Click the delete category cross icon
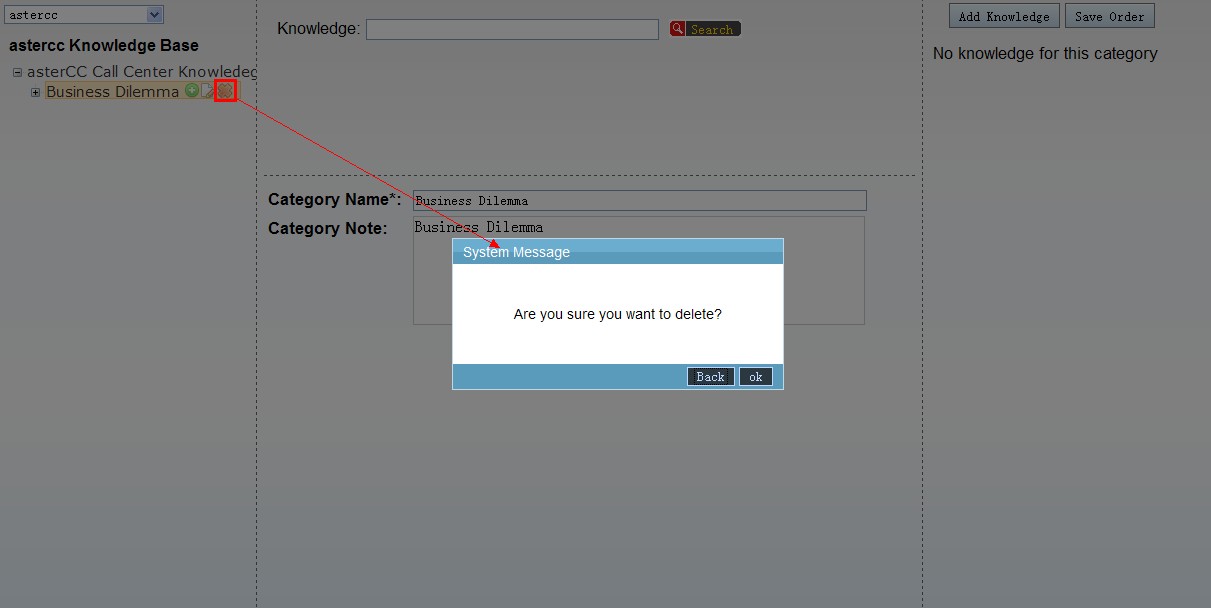1211x608 pixels. 225,91
